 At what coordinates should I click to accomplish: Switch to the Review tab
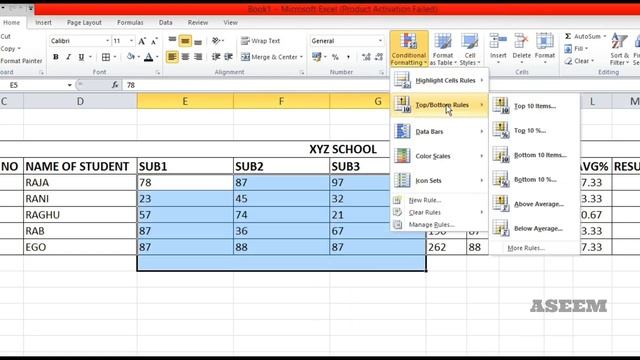(198, 22)
